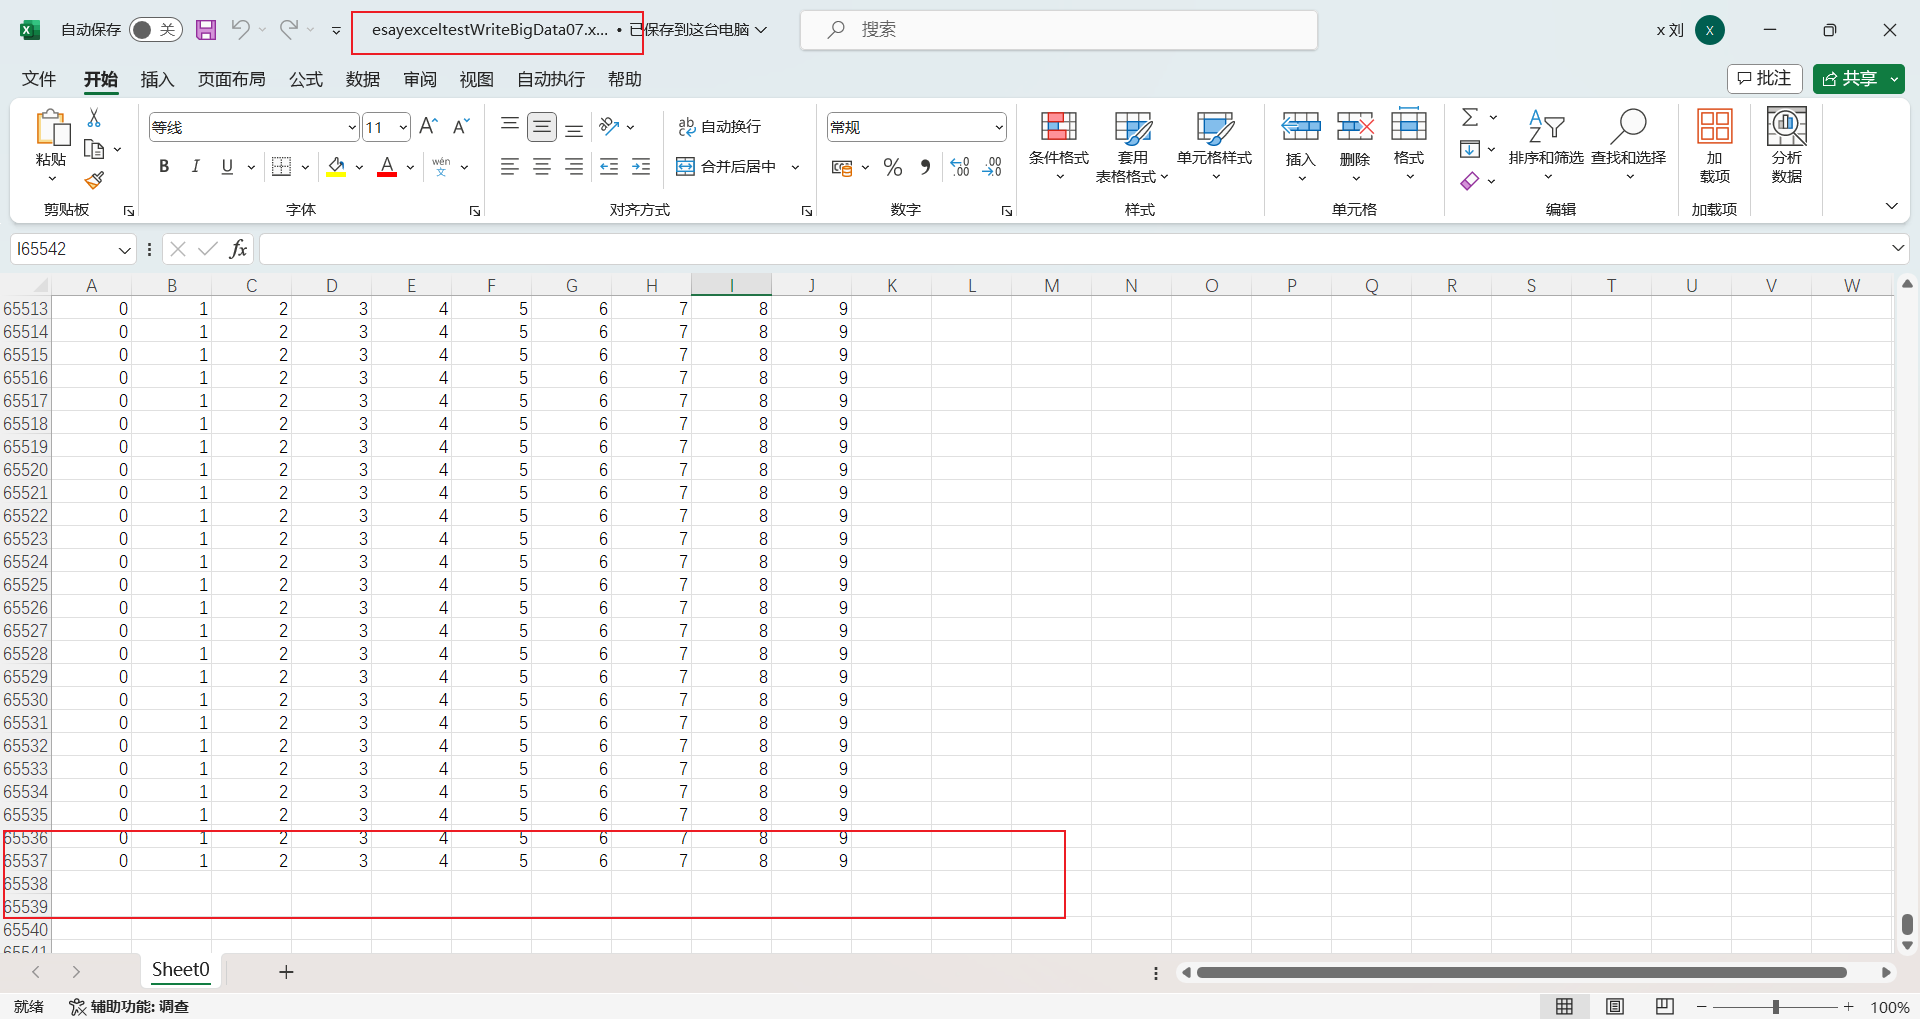Screen dimensions: 1920x1019
Task: Click the Analyze Data (分析数据) icon
Action: click(x=1786, y=146)
